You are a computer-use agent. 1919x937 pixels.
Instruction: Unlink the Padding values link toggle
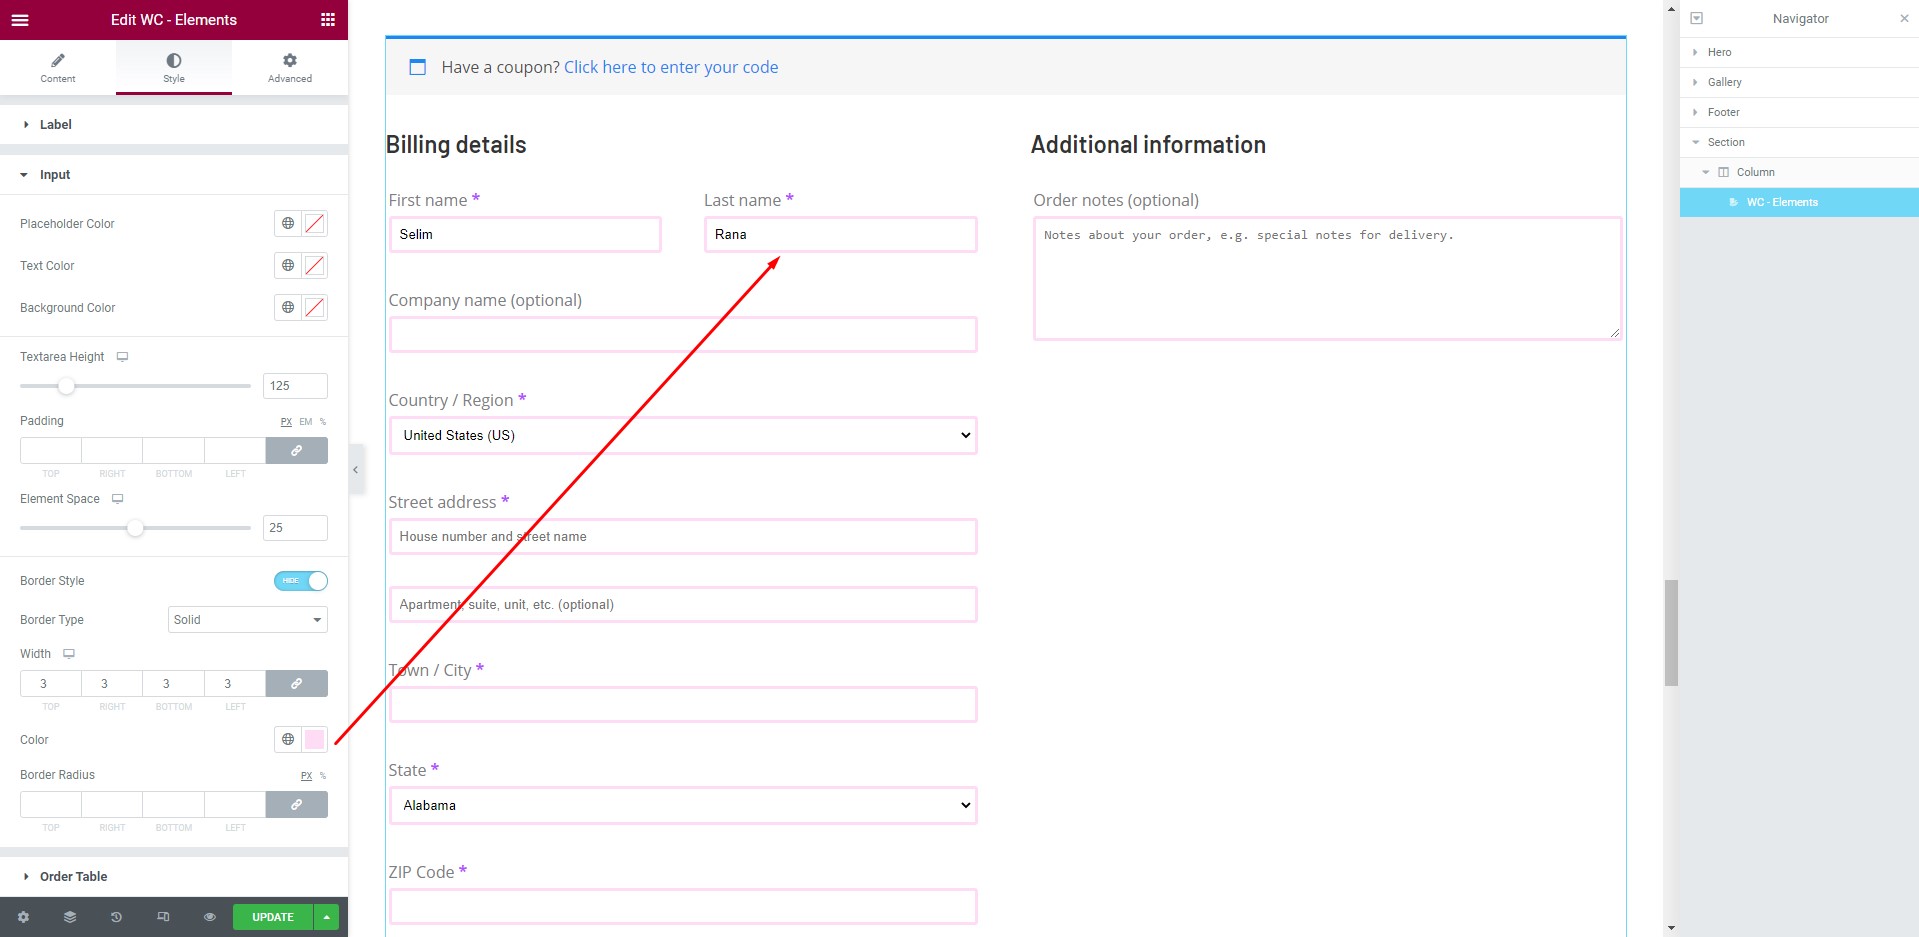coord(296,451)
